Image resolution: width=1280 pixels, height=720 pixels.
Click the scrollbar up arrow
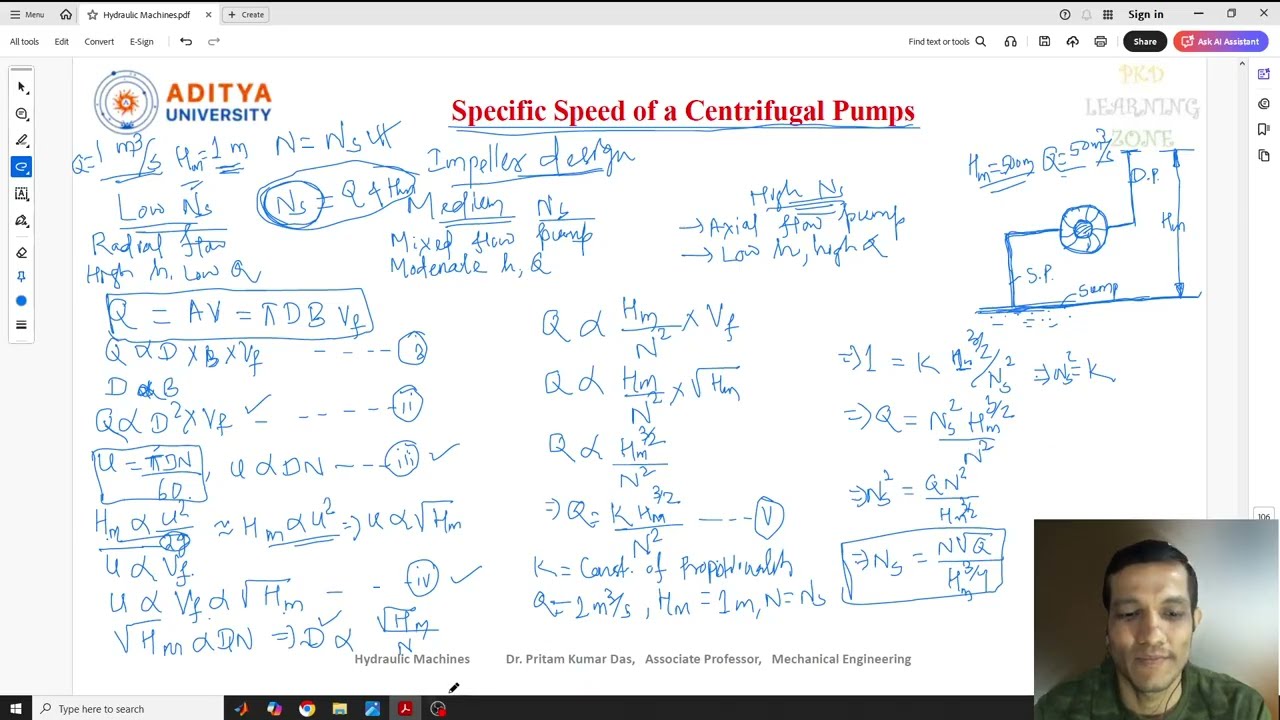pyautogui.click(x=1242, y=64)
